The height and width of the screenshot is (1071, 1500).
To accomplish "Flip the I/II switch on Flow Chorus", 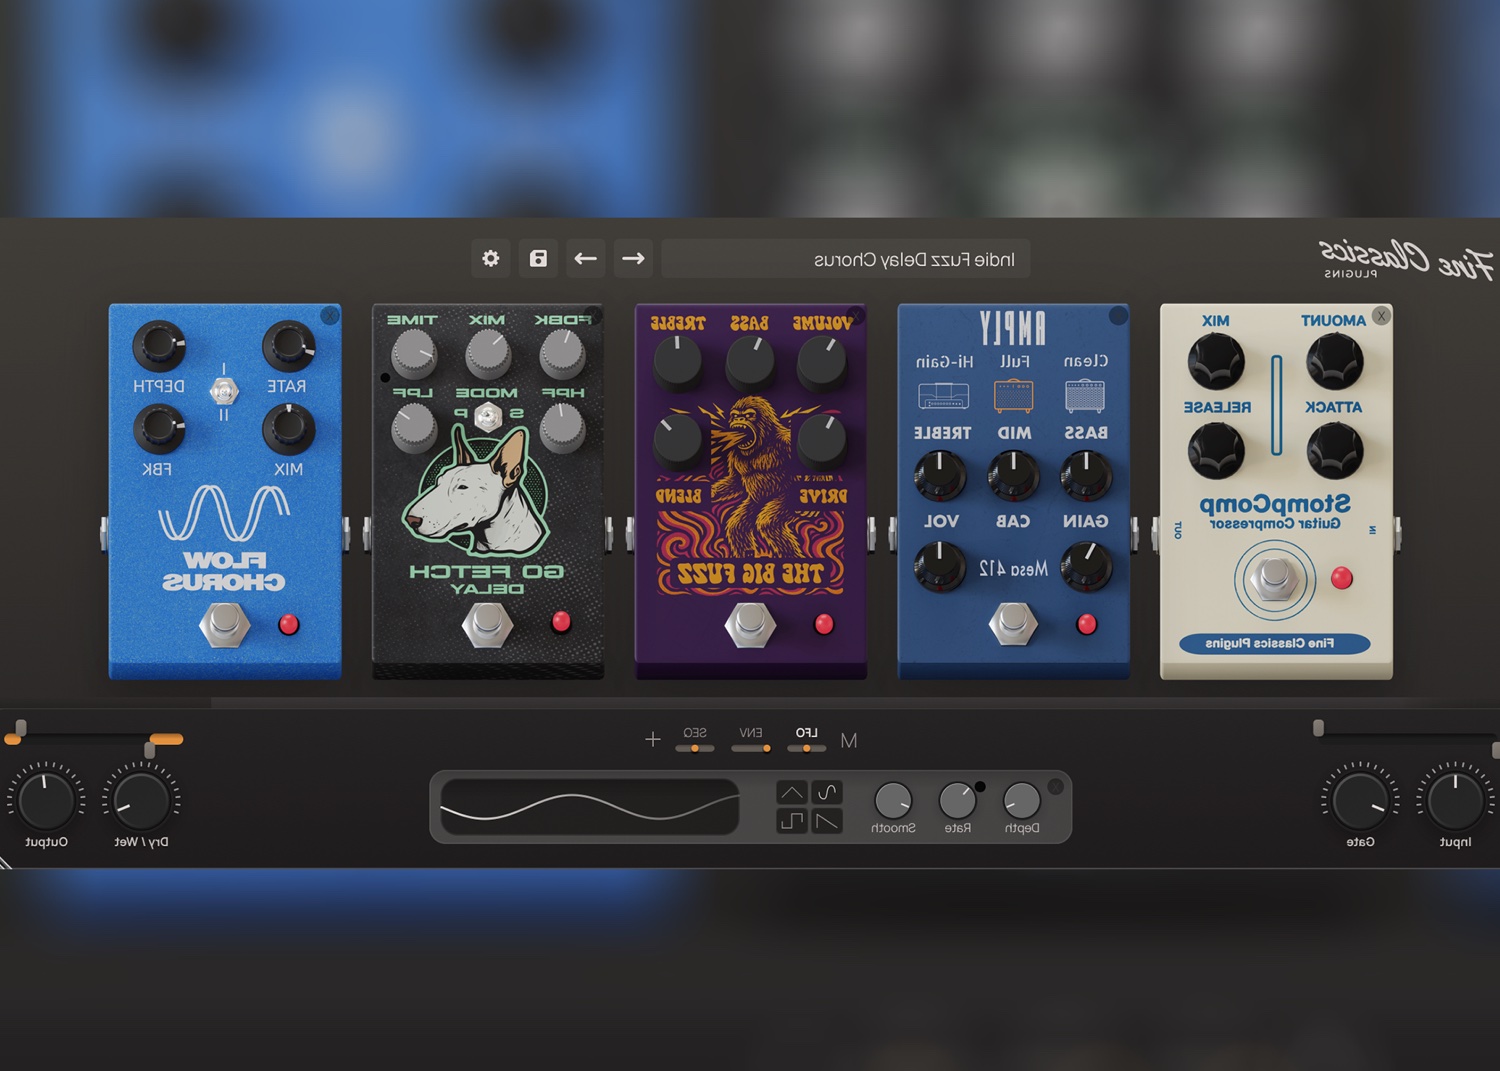I will click(x=224, y=391).
